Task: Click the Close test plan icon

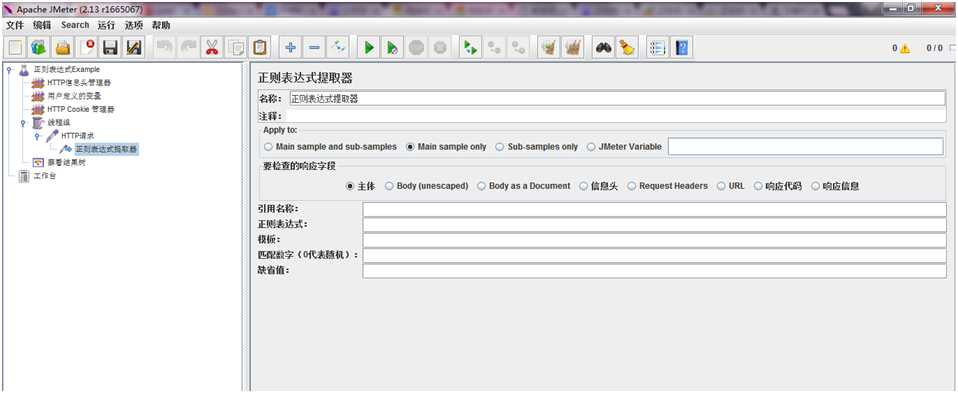Action: pos(87,48)
